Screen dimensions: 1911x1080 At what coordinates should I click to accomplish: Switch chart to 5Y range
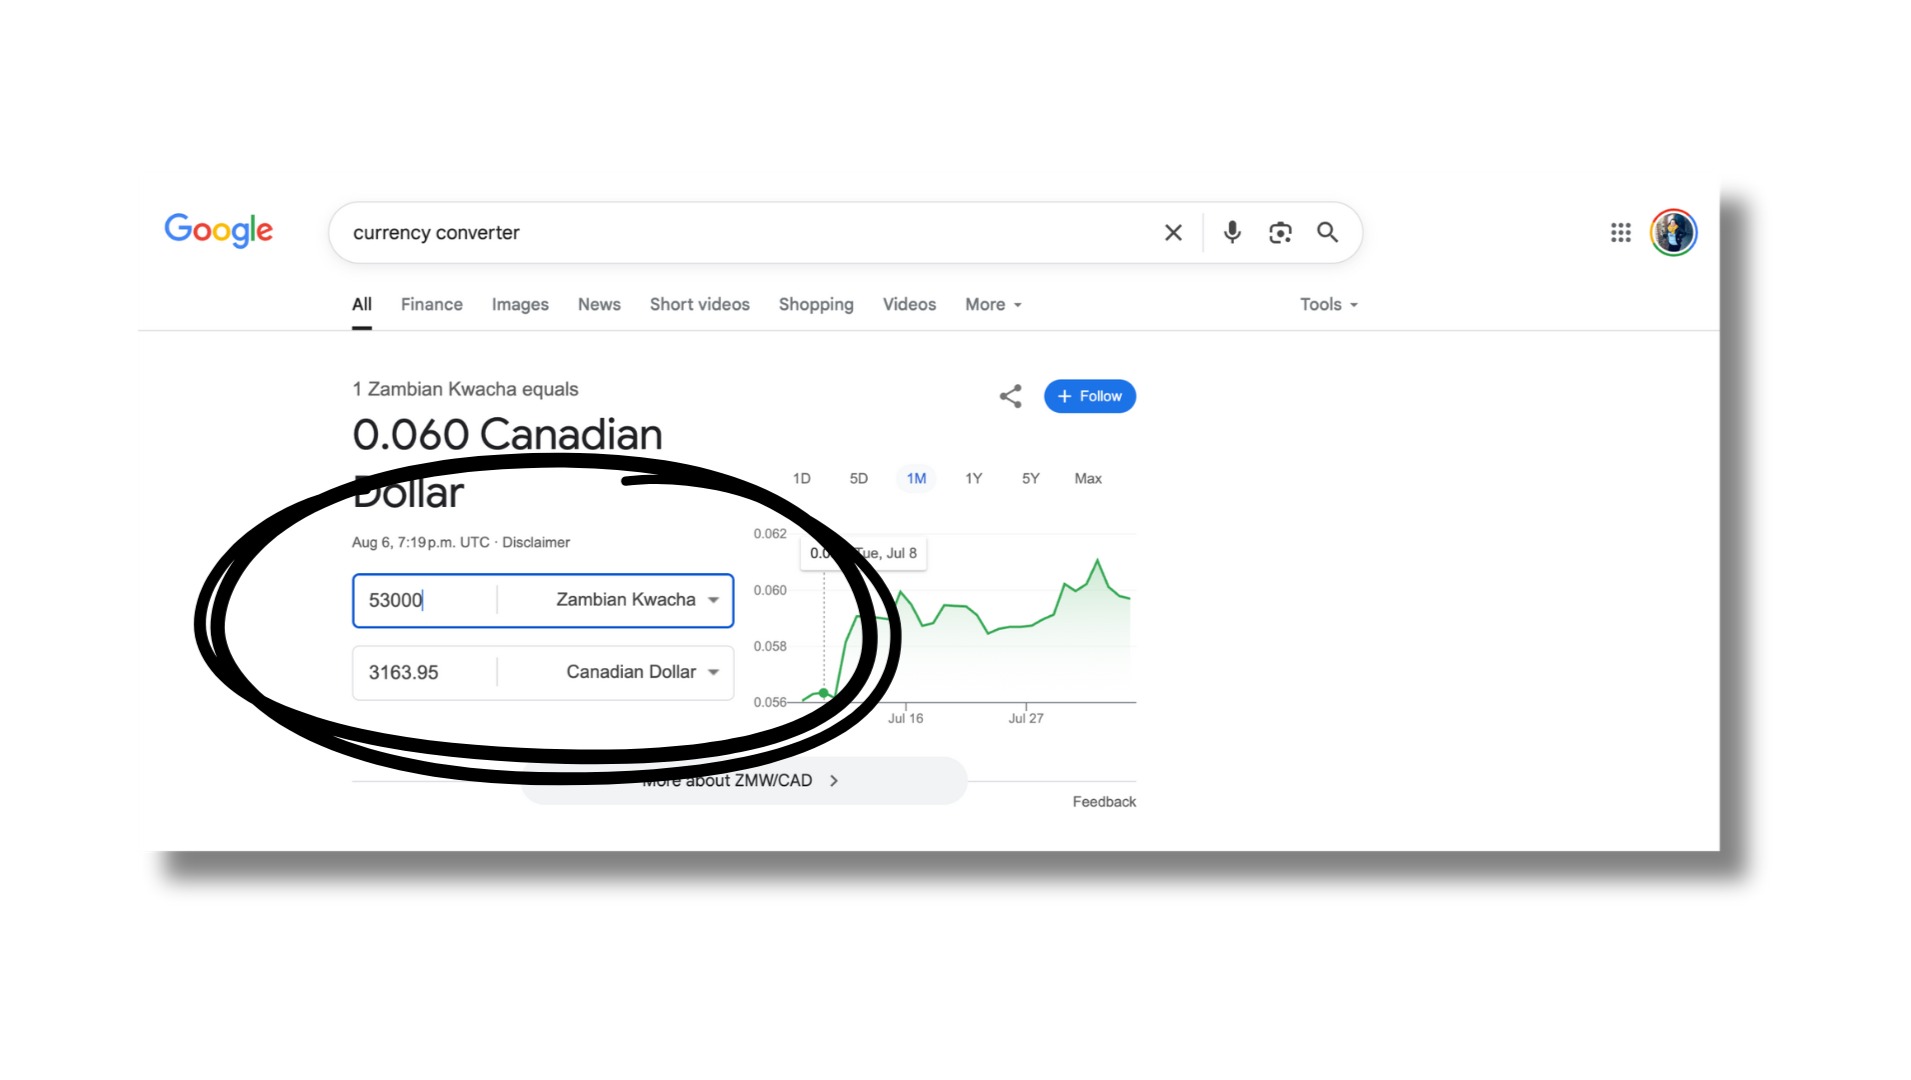coord(1030,479)
